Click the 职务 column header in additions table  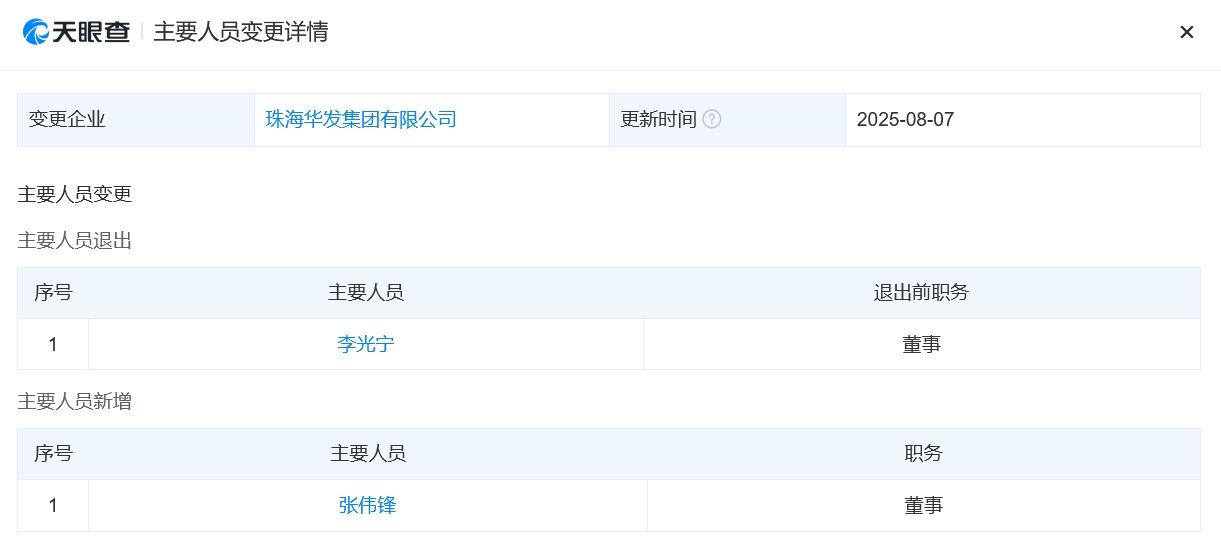tap(924, 453)
